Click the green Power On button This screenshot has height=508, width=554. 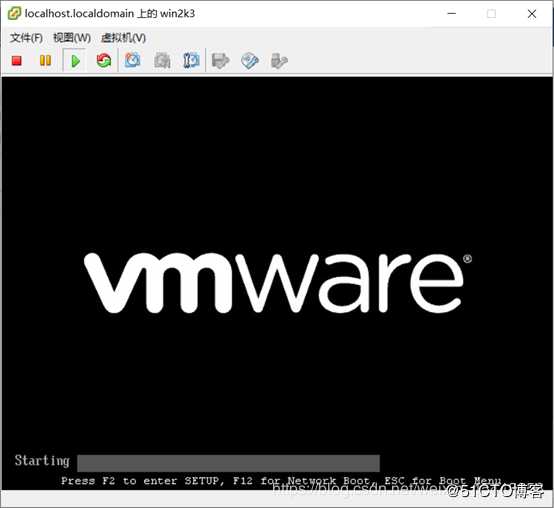point(75,61)
